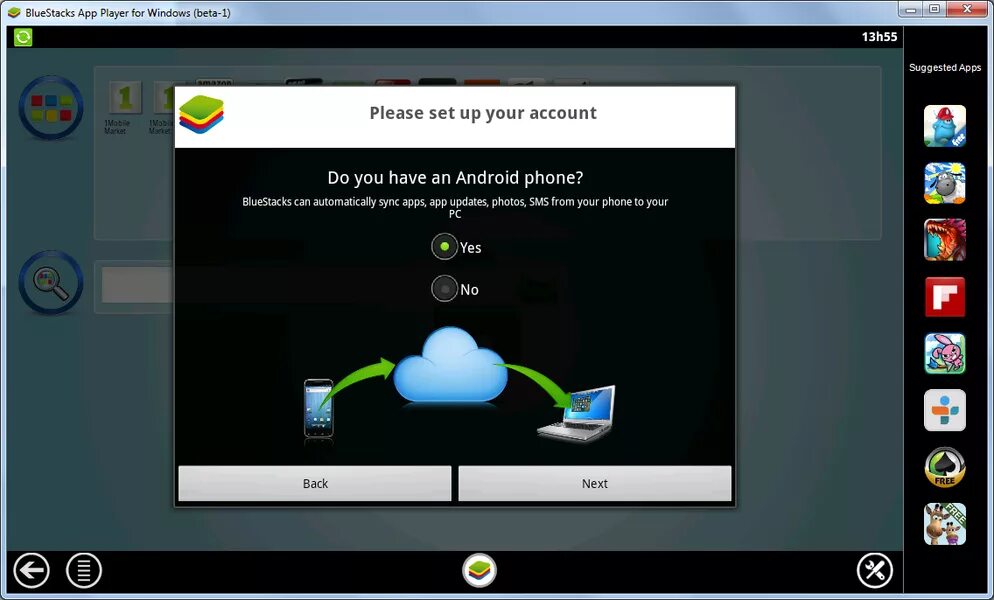Click the Next button
Image resolution: width=994 pixels, height=600 pixels.
point(595,483)
